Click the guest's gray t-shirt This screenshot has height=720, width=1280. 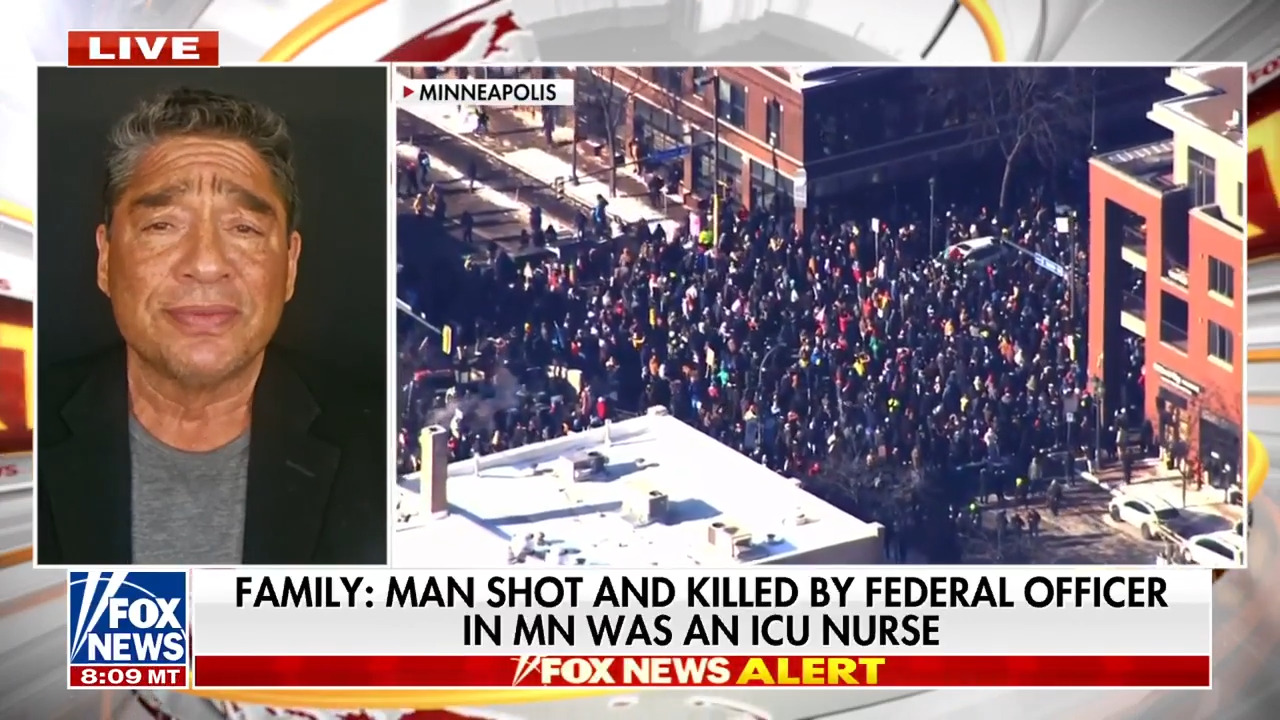click(189, 495)
